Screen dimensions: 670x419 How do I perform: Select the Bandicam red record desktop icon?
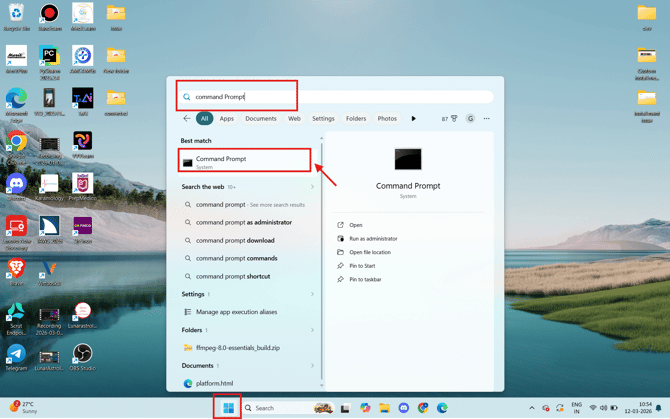49,17
